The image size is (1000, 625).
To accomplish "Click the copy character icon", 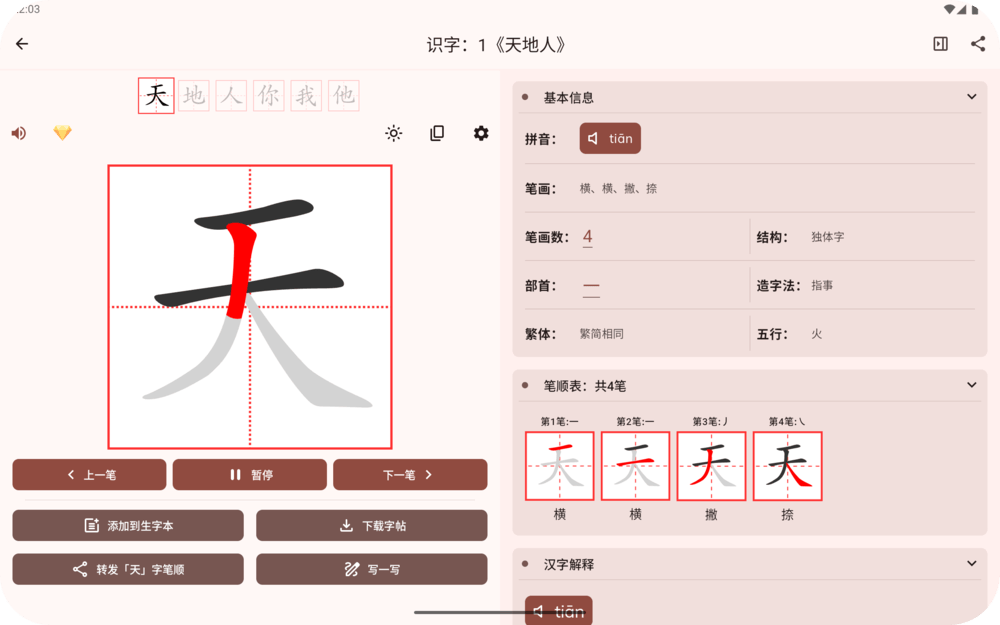I will pyautogui.click(x=437, y=133).
